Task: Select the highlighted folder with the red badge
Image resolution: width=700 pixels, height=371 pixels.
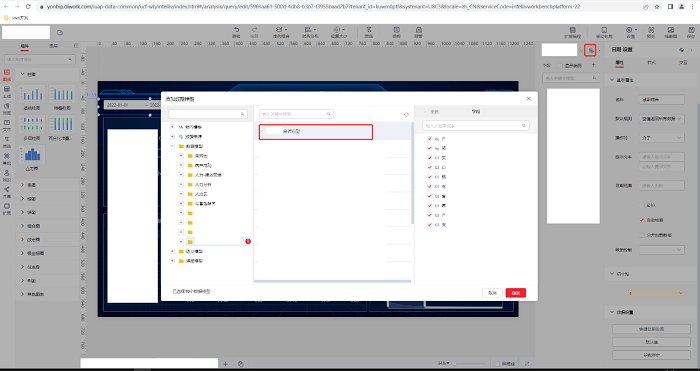Action: [x=218, y=242]
